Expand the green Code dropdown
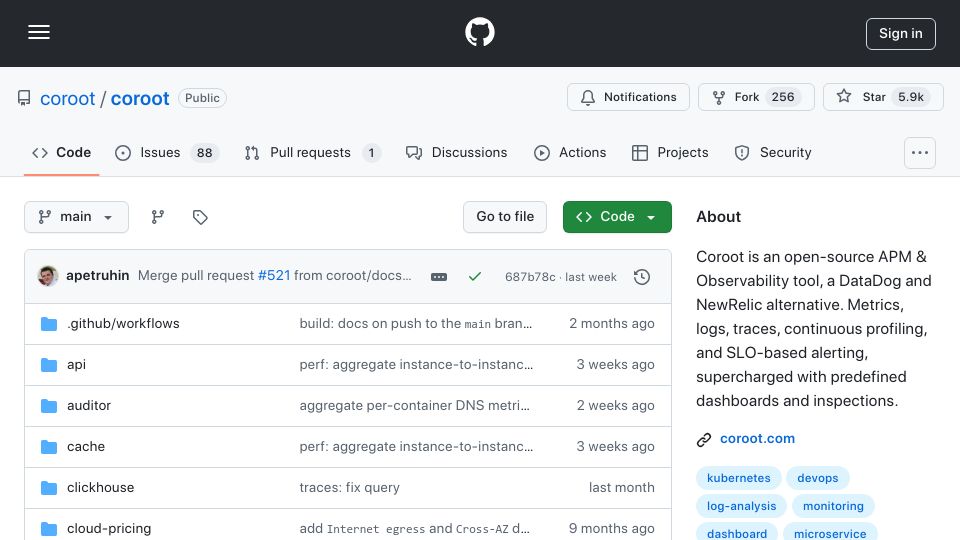This screenshot has width=960, height=540. 617,217
